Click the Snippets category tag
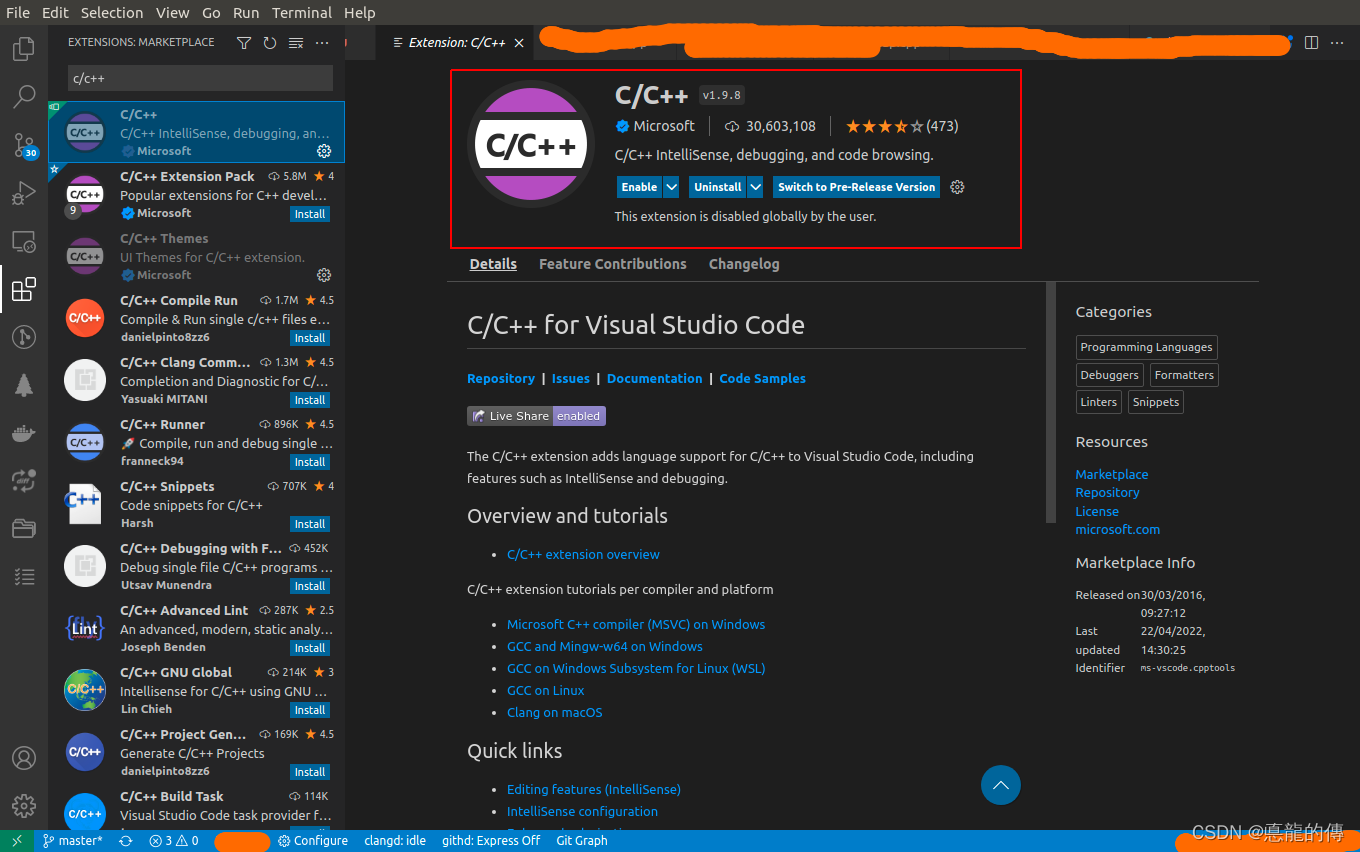The height and width of the screenshot is (852, 1360). tap(1156, 402)
